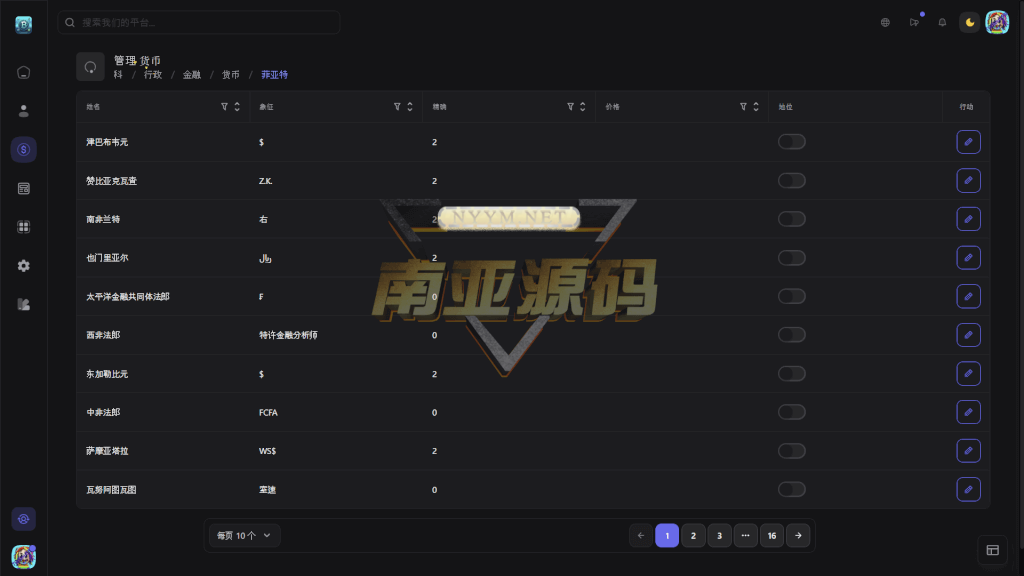Open the users icon in sidebar

(24, 111)
